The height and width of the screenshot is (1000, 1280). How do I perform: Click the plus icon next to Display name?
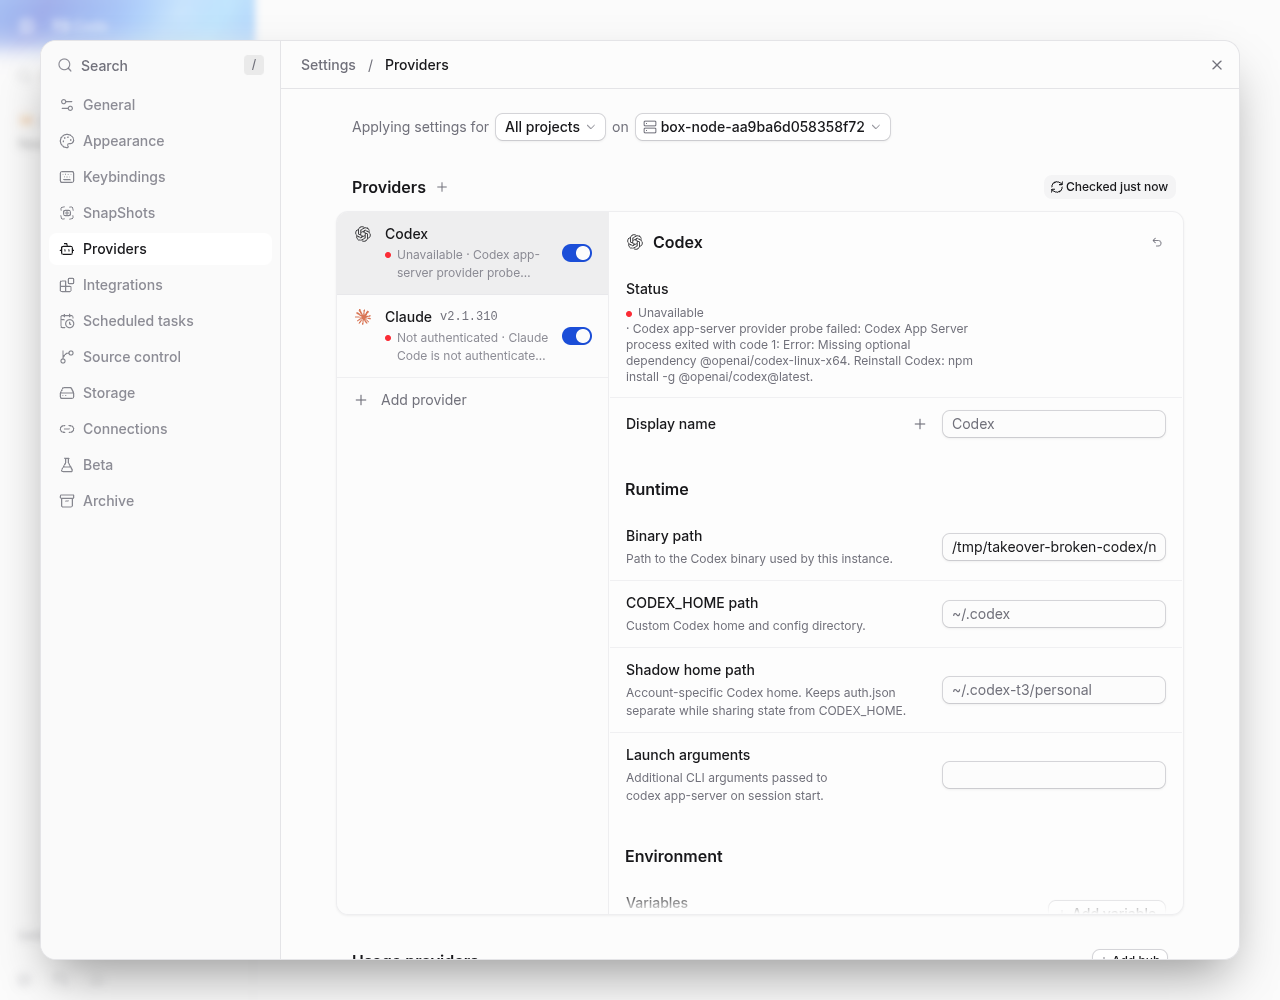click(x=920, y=424)
